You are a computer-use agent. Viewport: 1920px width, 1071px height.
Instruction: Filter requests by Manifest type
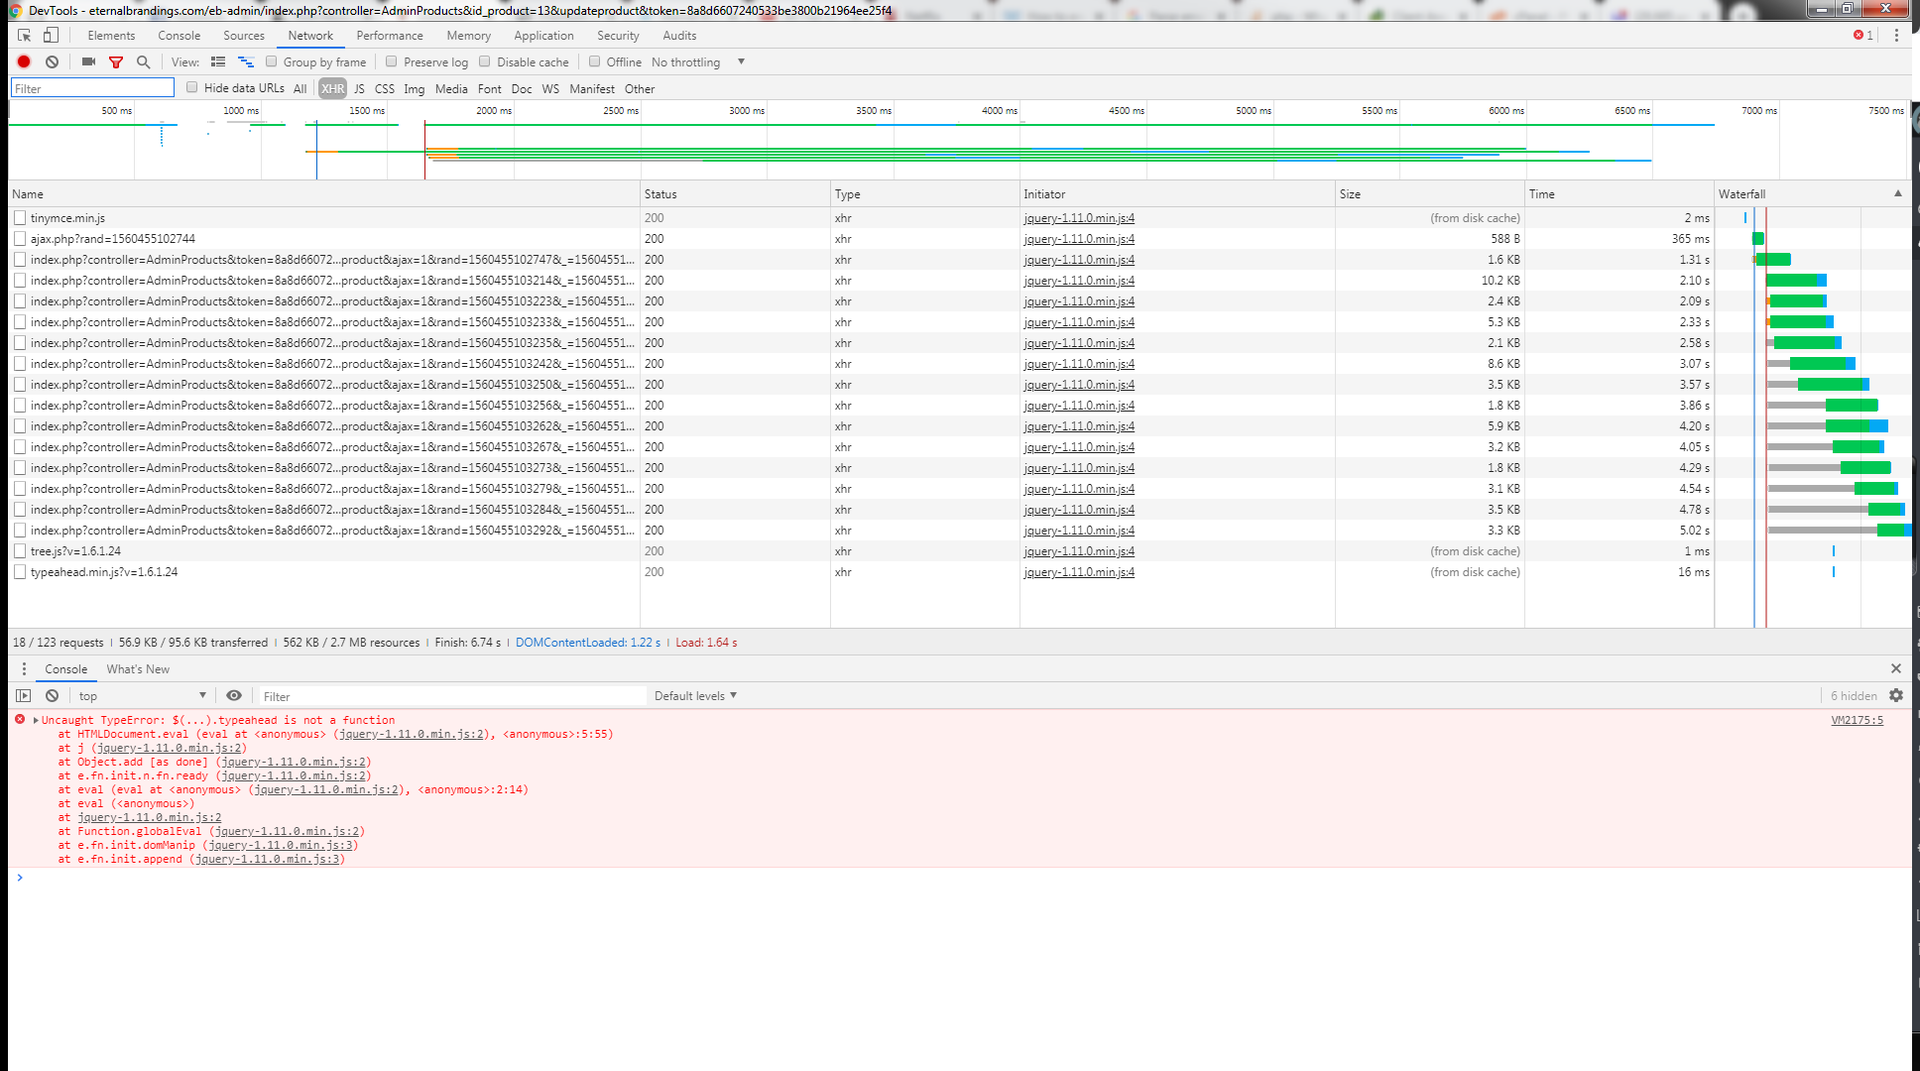(x=592, y=89)
